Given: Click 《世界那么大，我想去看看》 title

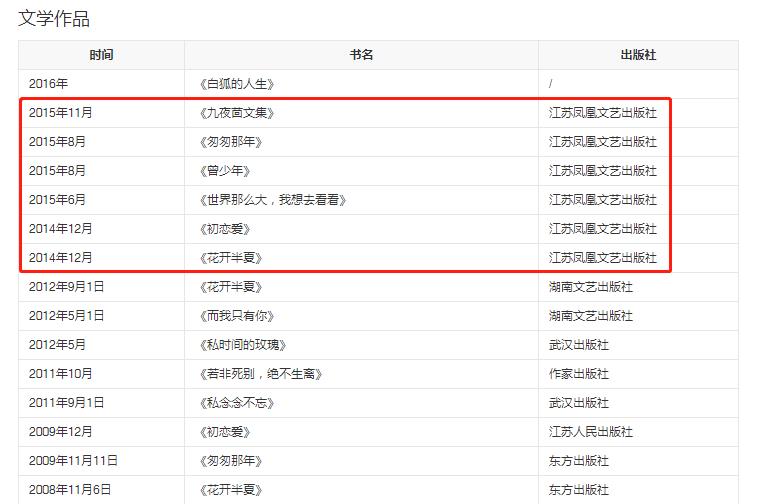Looking at the screenshot, I should [x=272, y=200].
